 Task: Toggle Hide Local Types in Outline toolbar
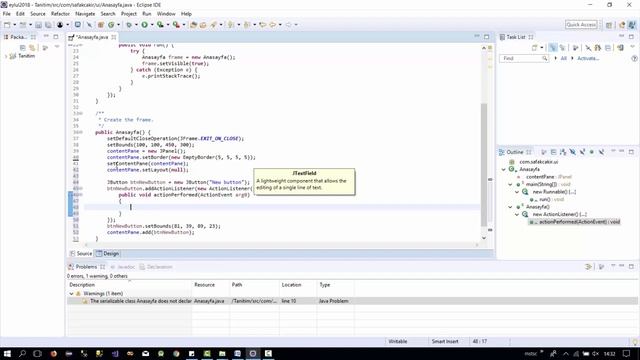pyautogui.click(x=601, y=152)
